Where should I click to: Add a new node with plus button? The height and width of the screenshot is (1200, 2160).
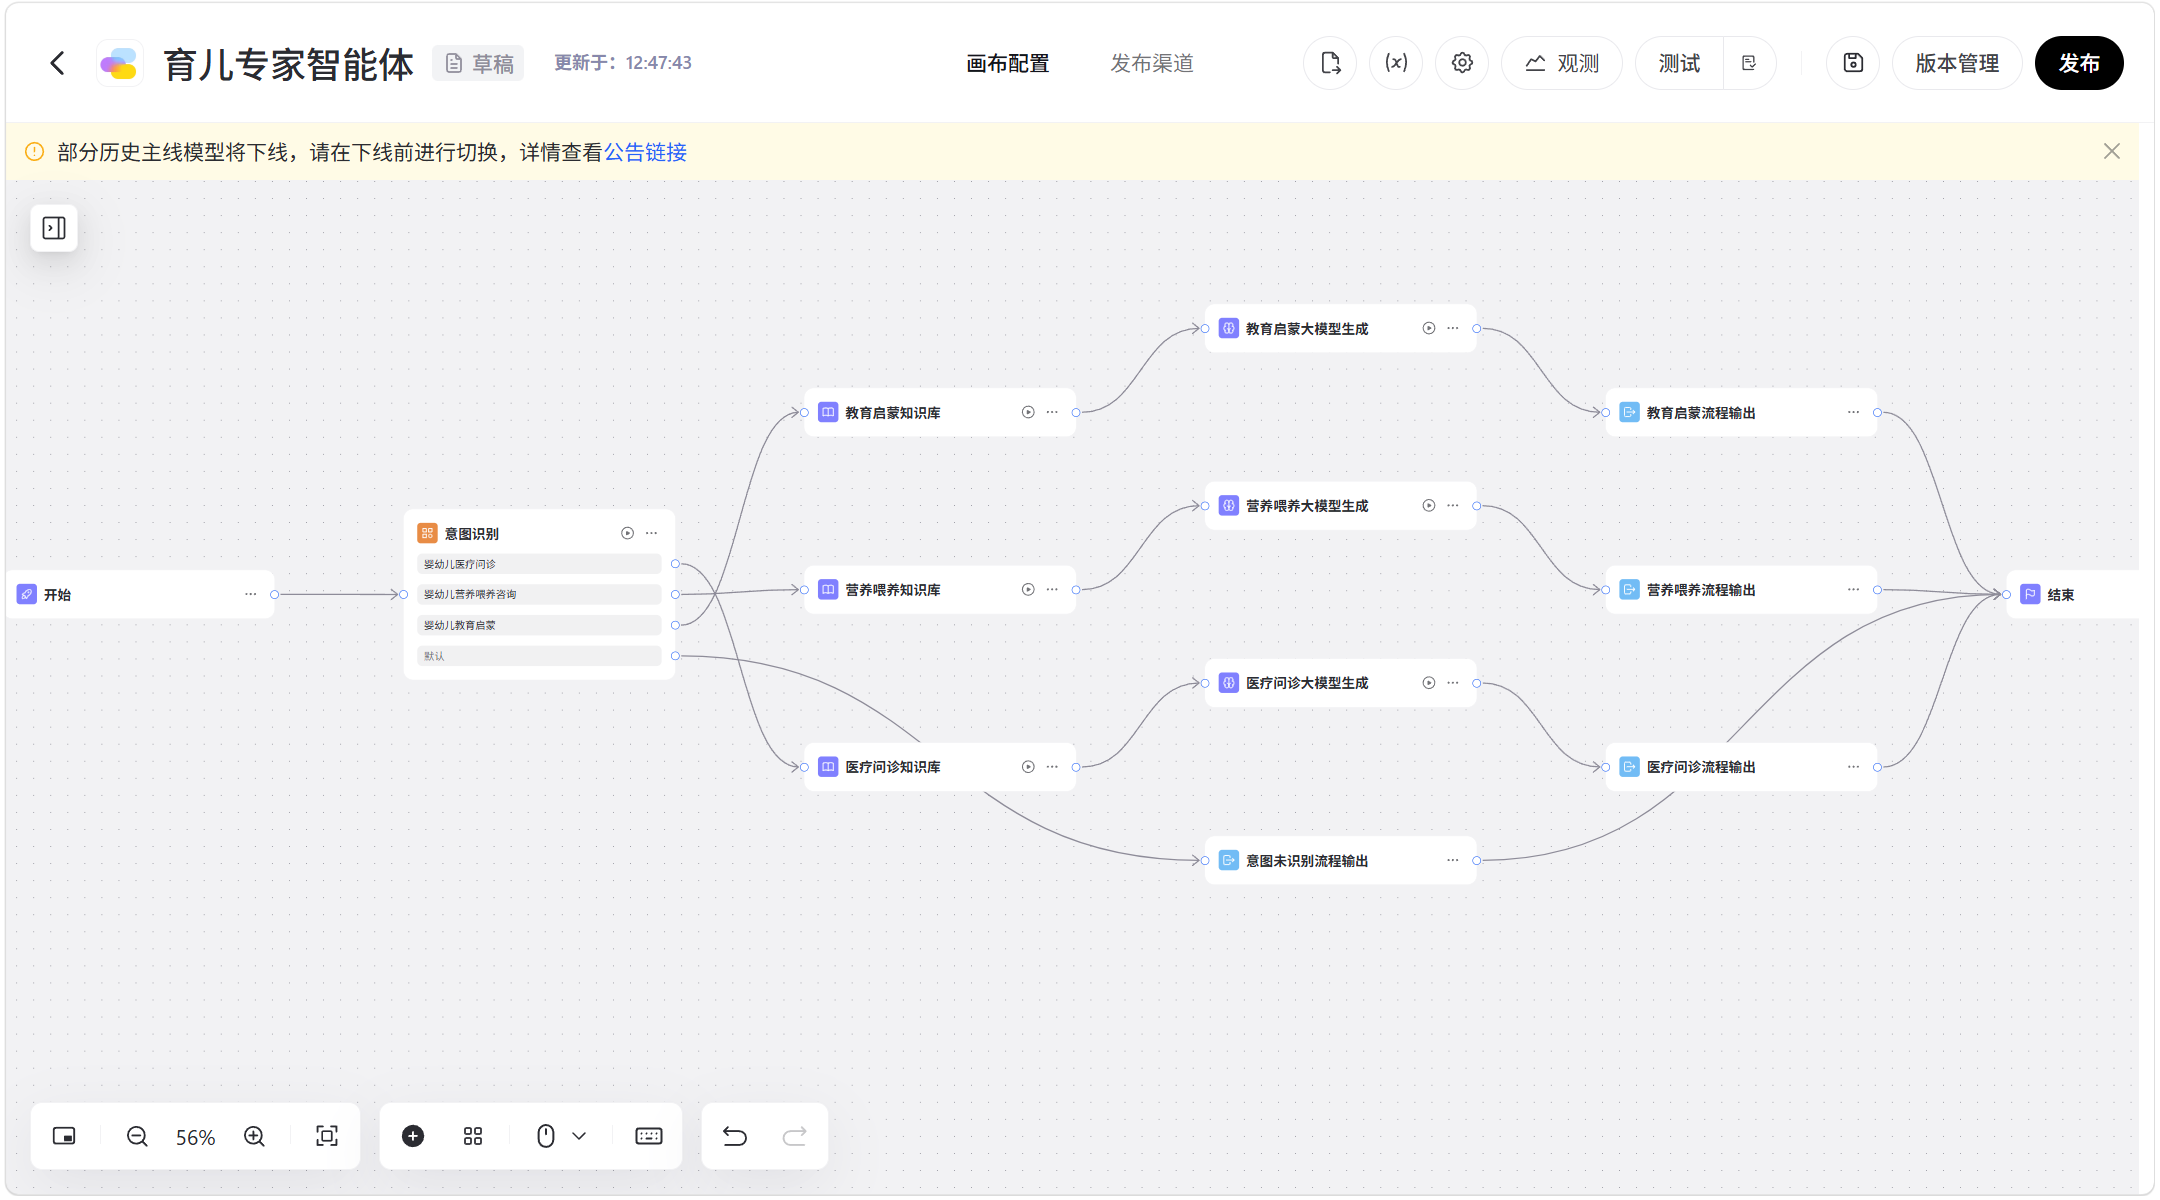coord(413,1136)
